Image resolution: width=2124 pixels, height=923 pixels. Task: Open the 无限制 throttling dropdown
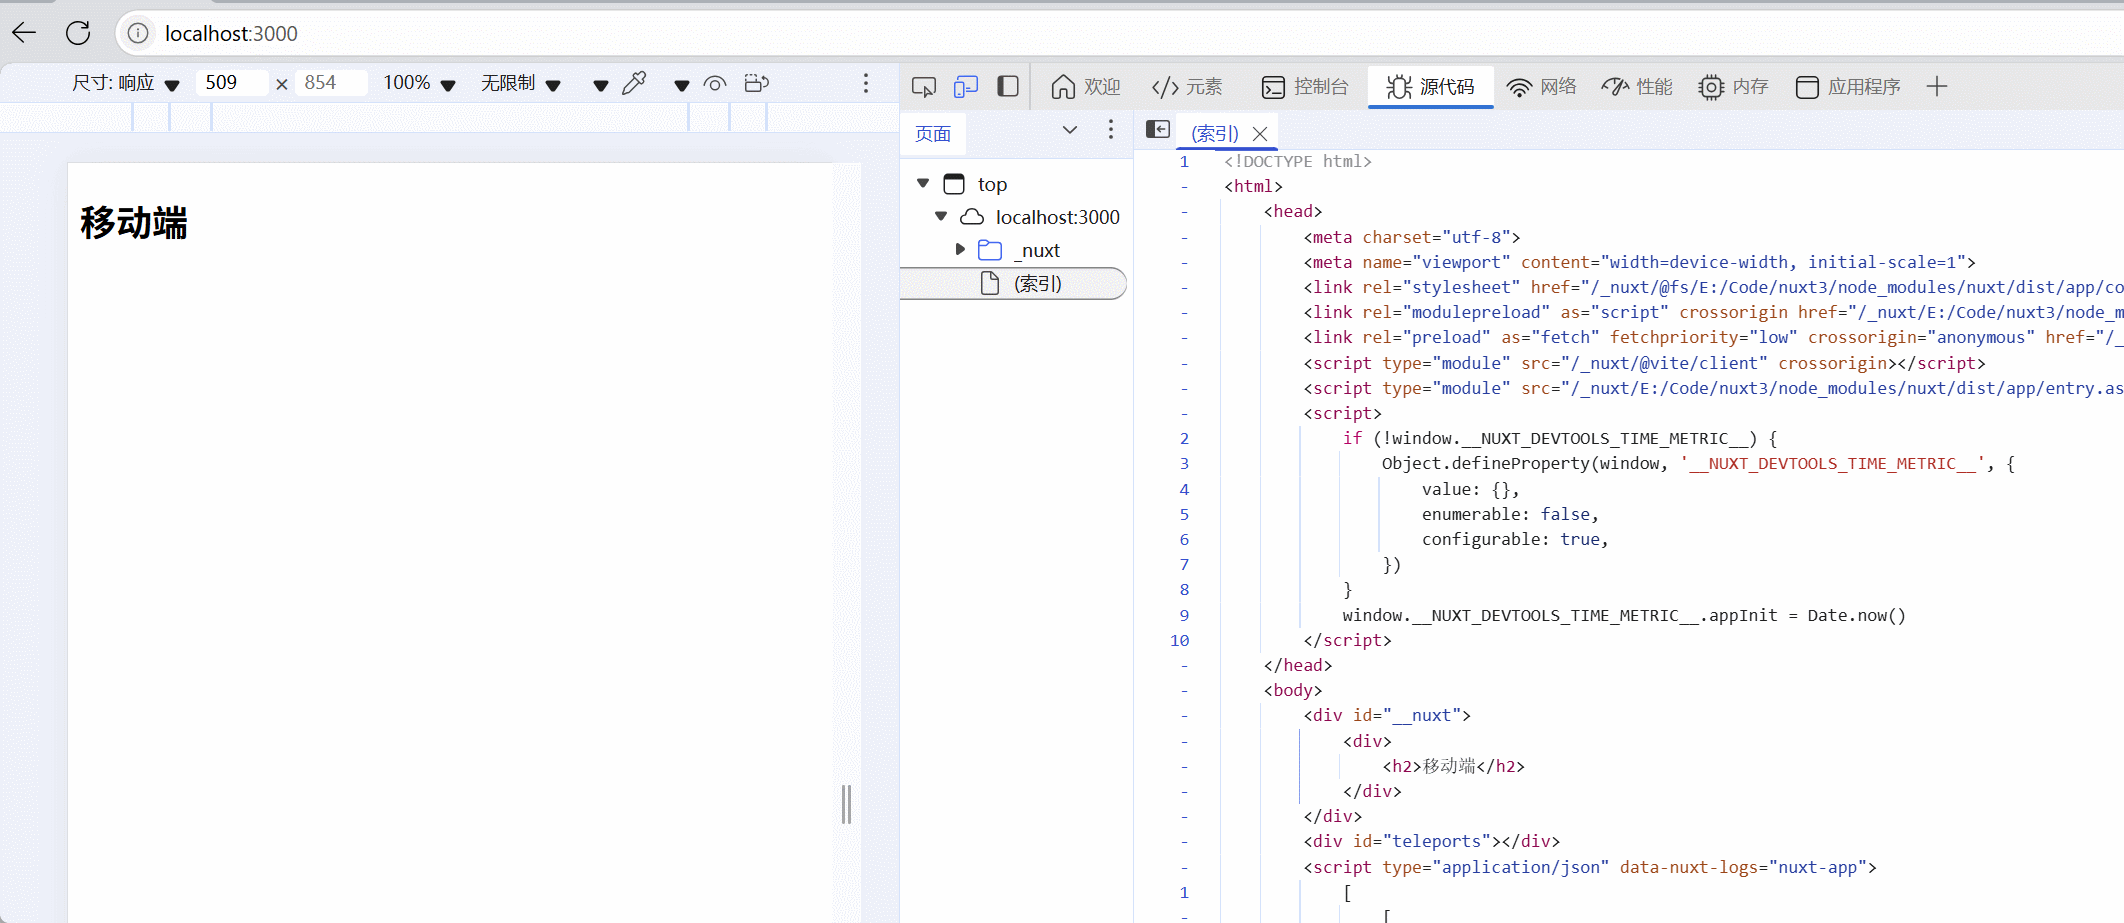[520, 83]
